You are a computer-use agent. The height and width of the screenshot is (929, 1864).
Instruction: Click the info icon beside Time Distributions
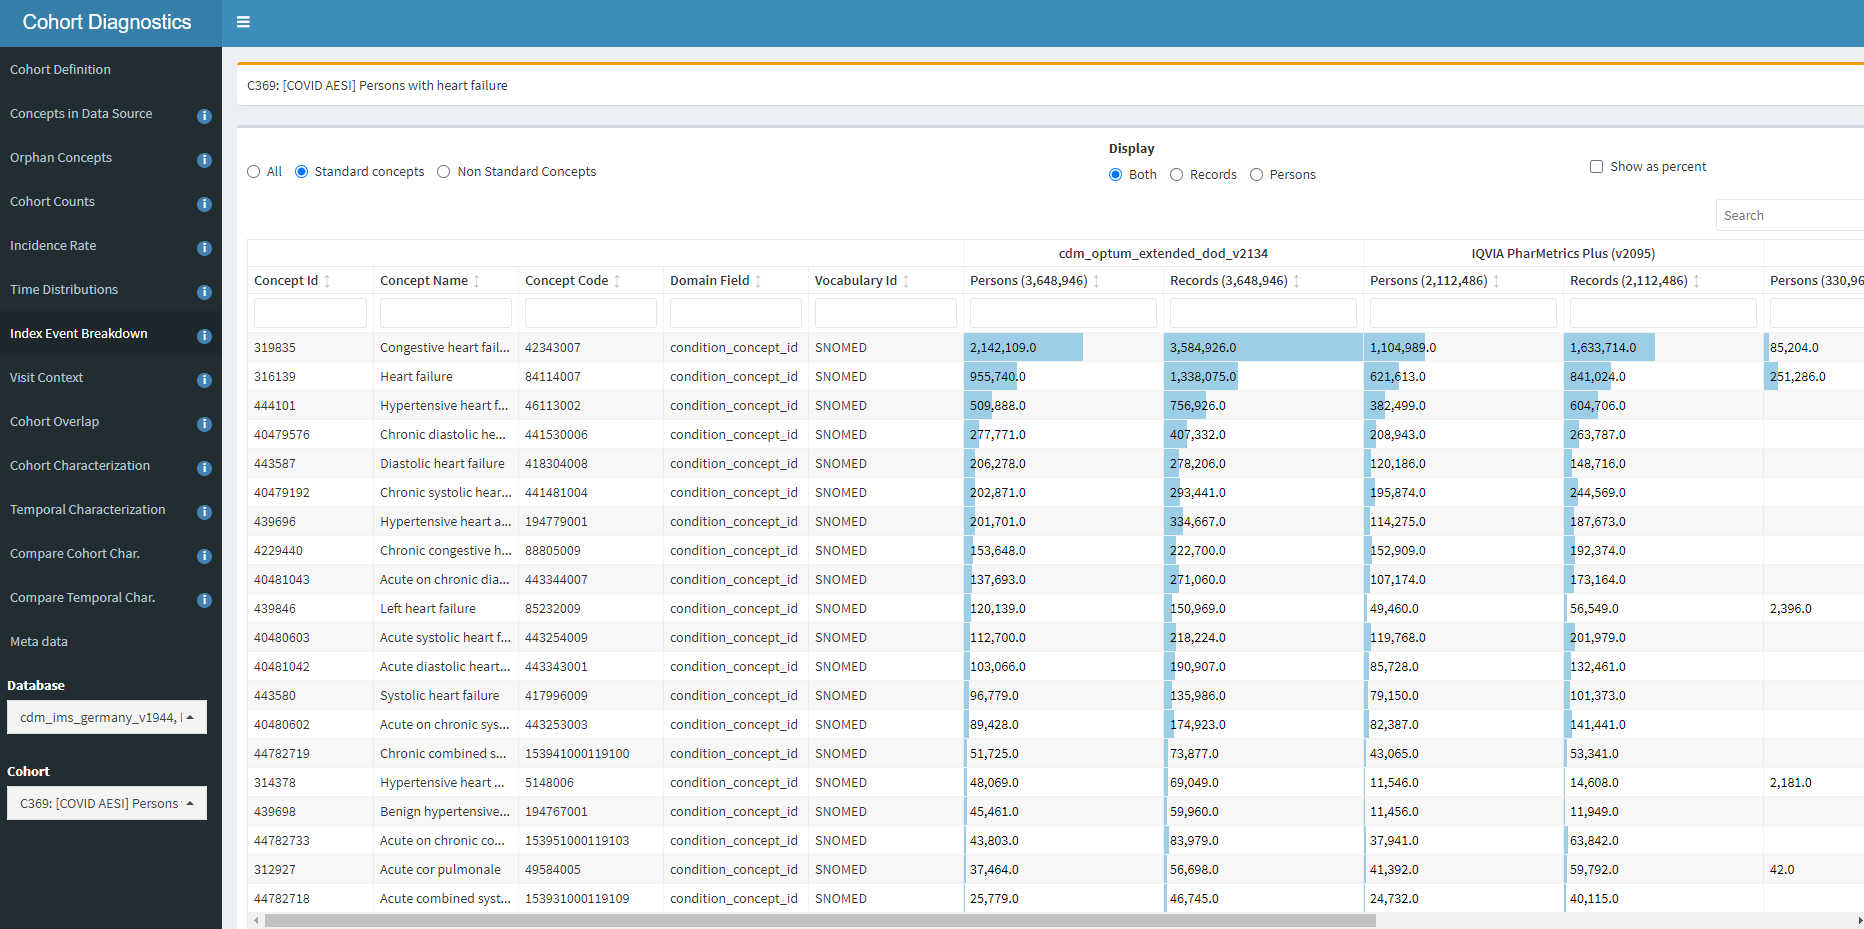coord(204,292)
